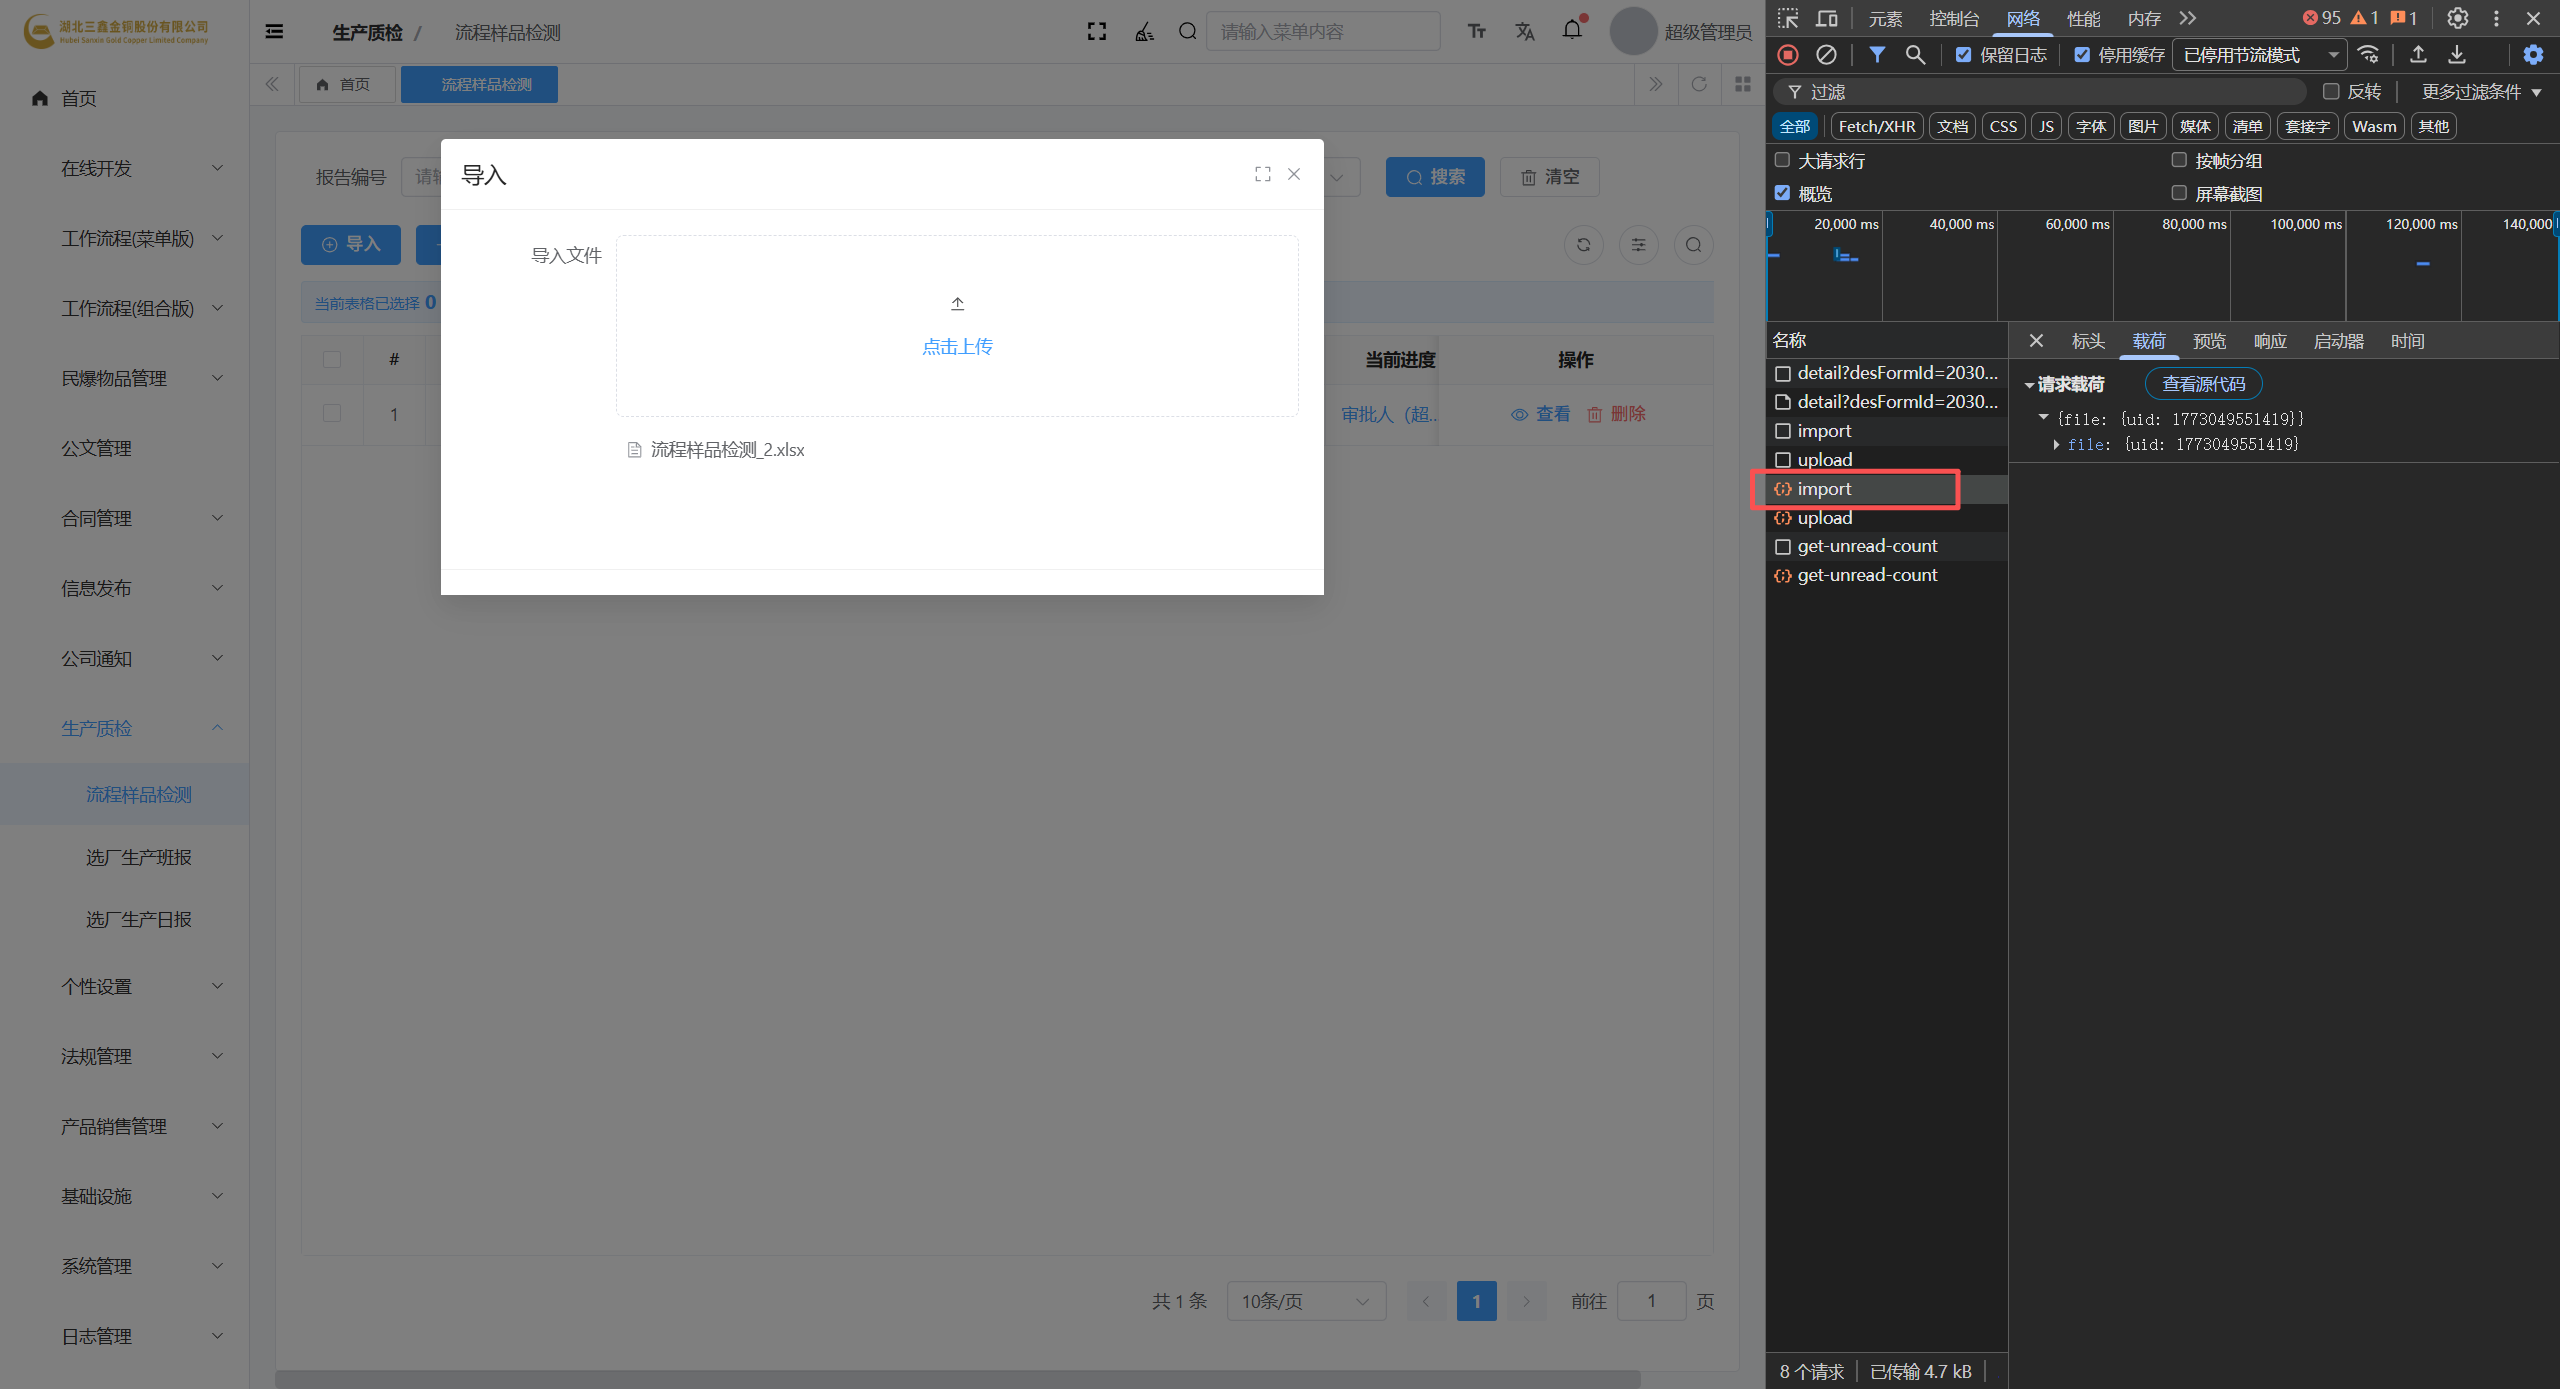The image size is (2560, 1389).
Task: Open DevTools settings gear
Action: [x=2457, y=18]
